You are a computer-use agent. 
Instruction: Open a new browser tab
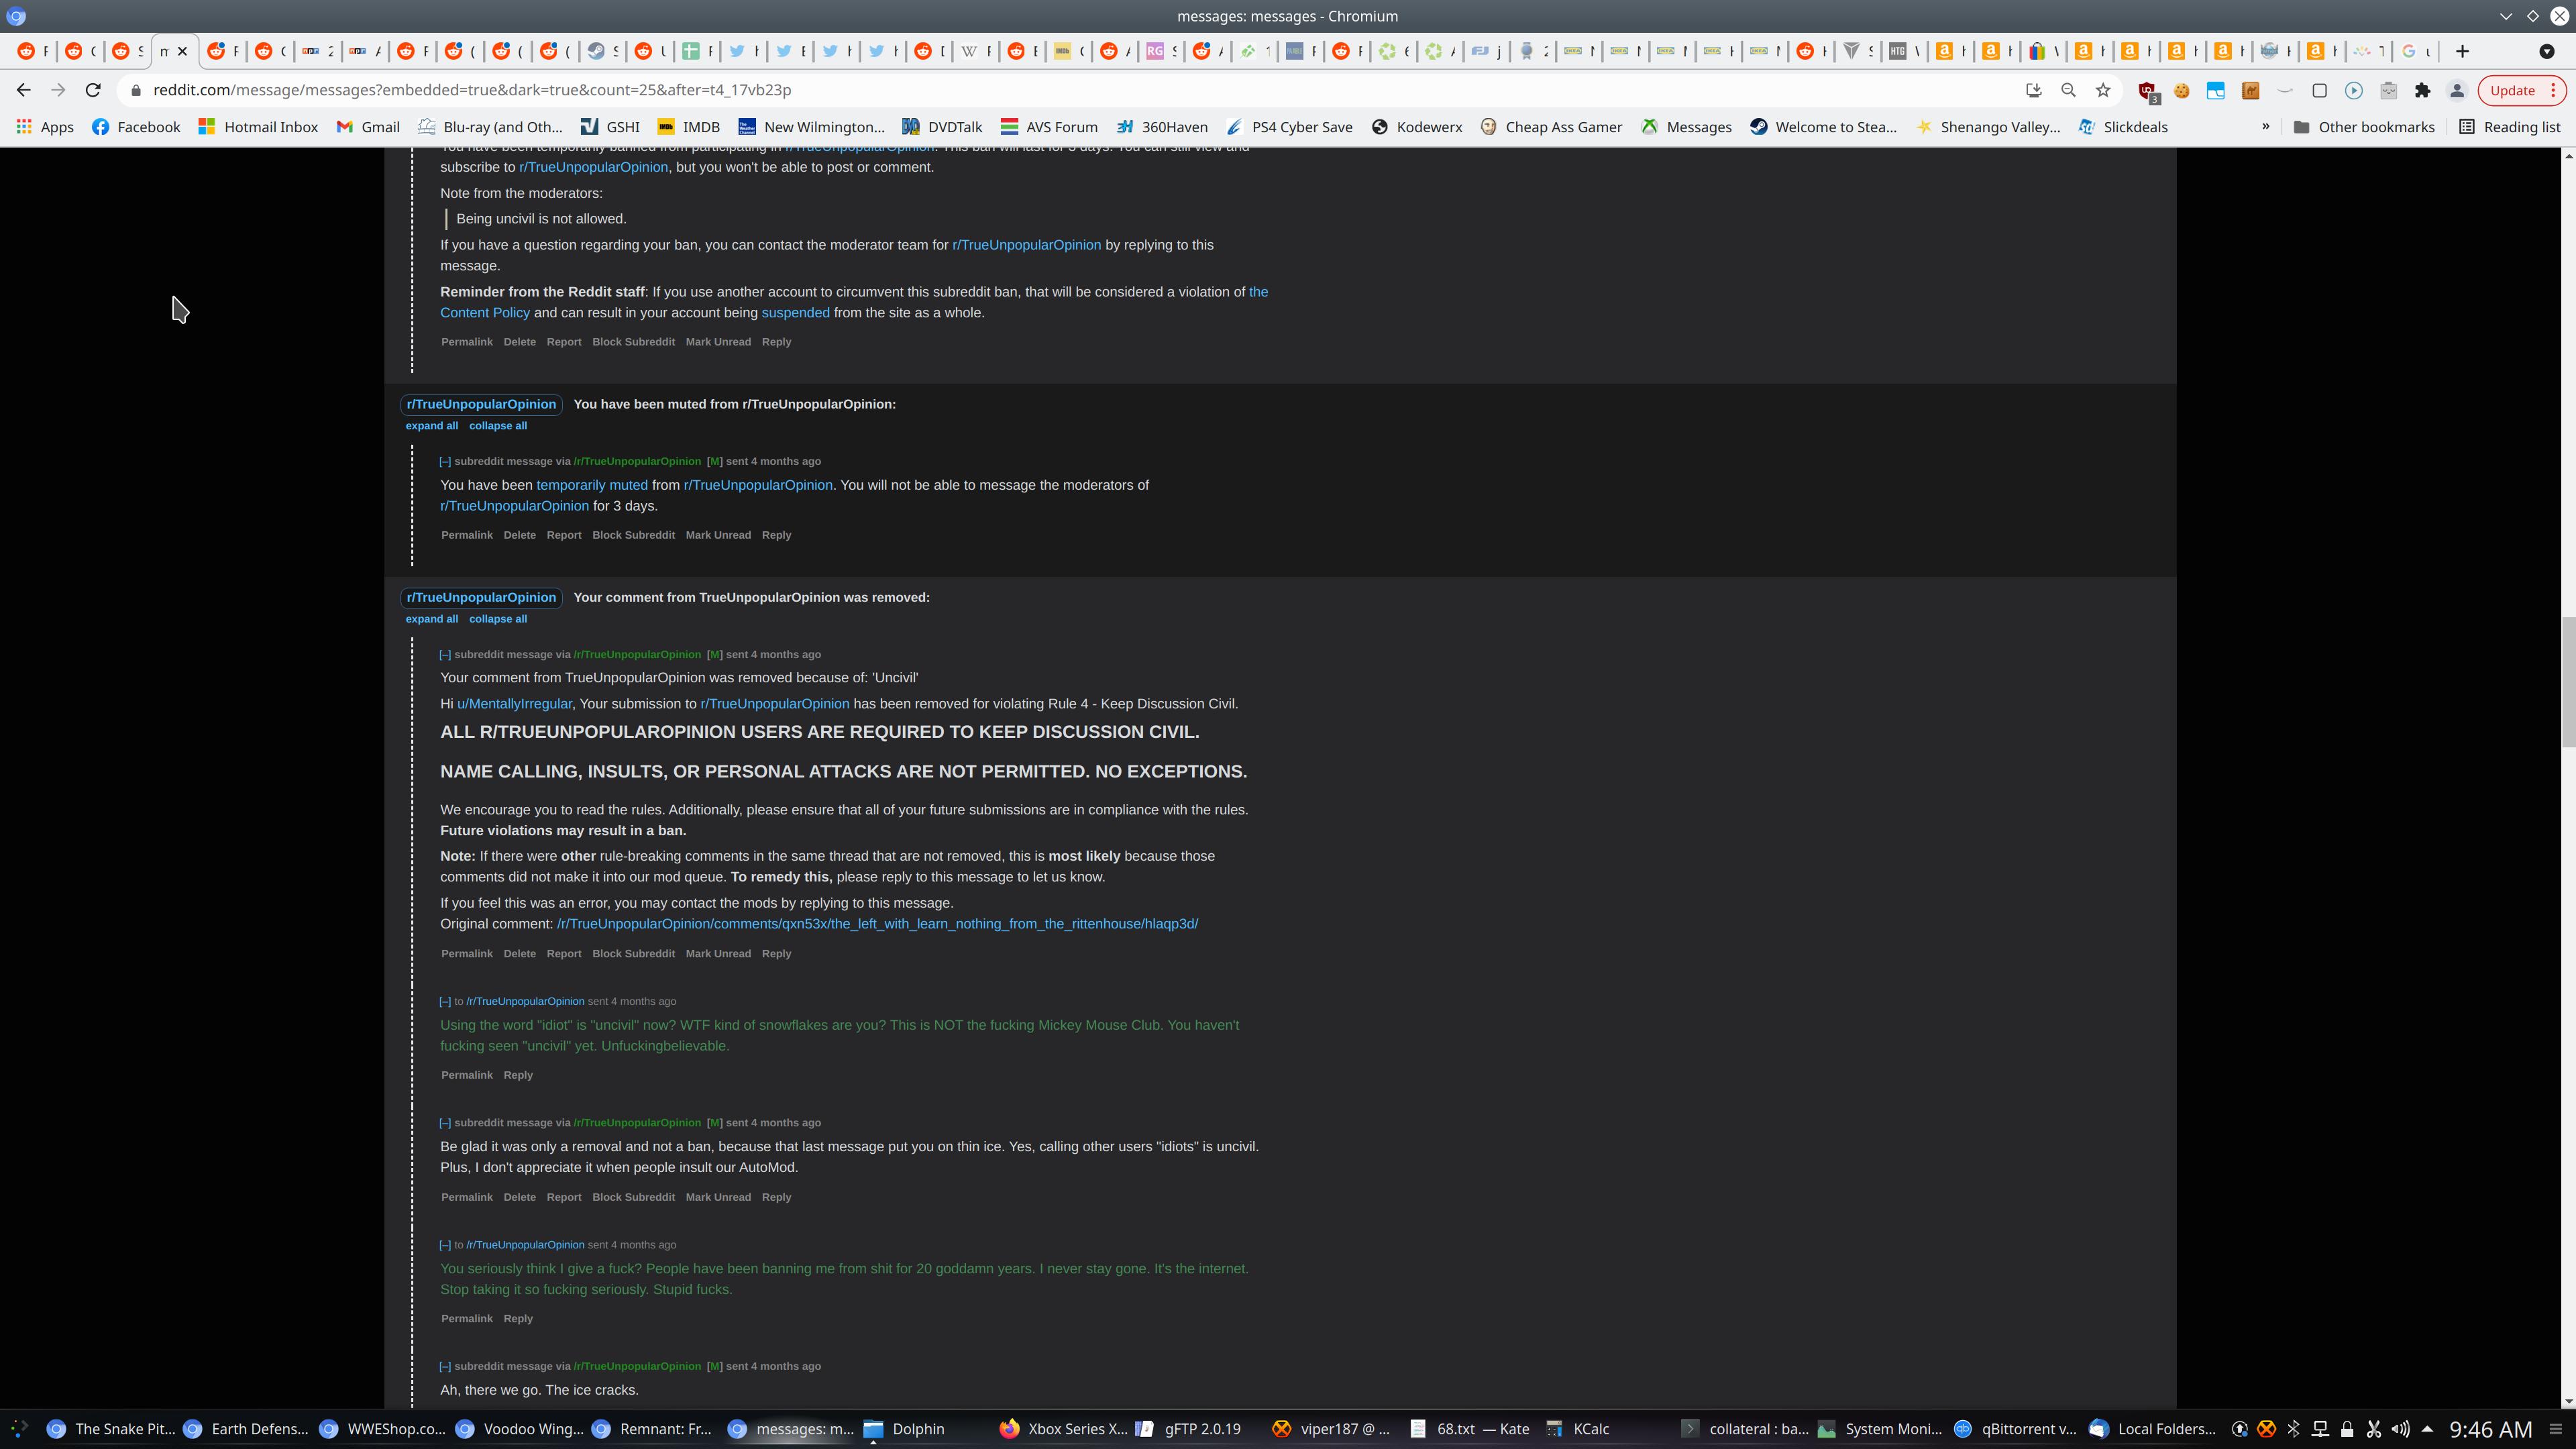pyautogui.click(x=2462, y=51)
